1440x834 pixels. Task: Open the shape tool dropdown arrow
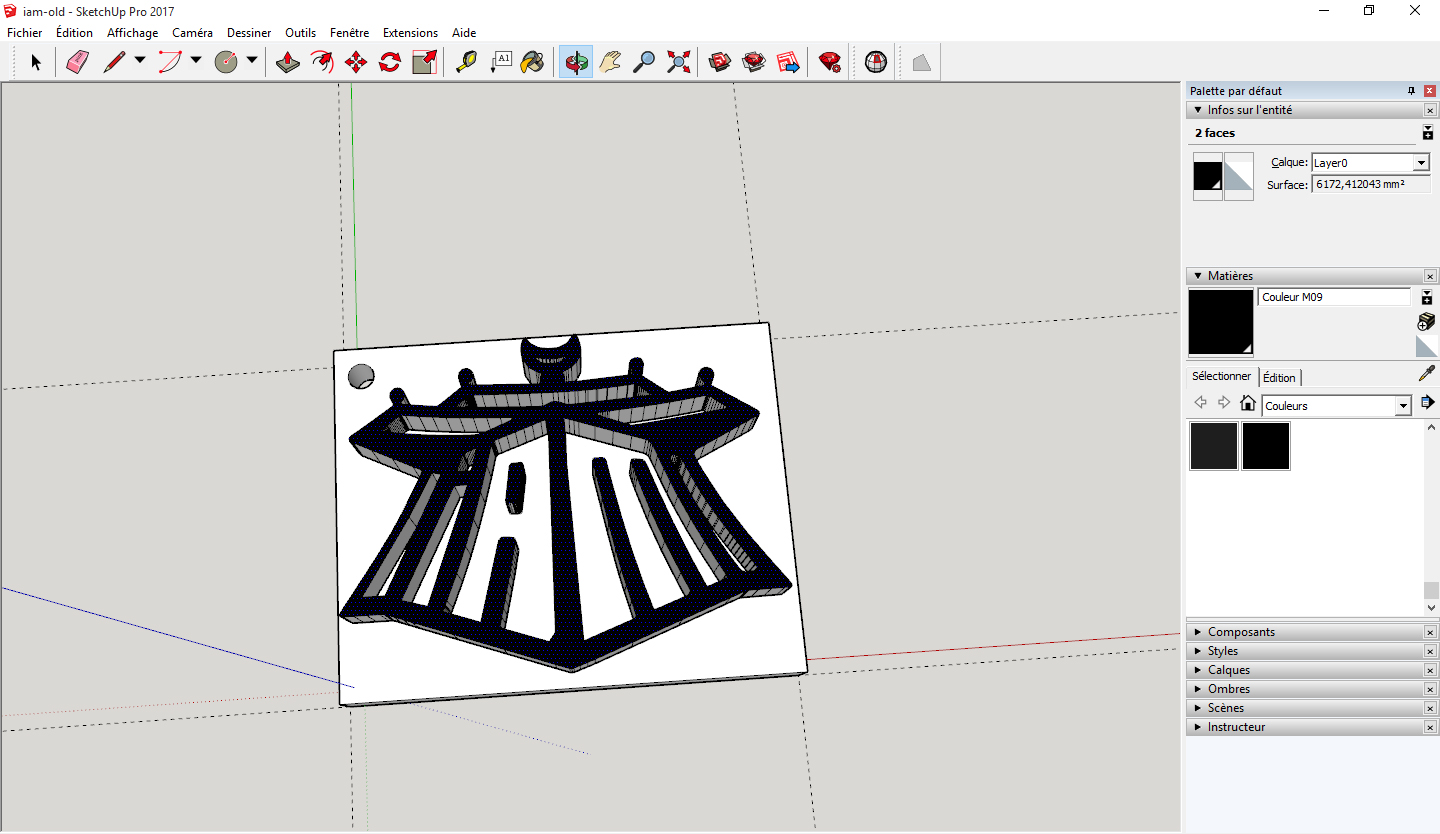click(x=251, y=61)
